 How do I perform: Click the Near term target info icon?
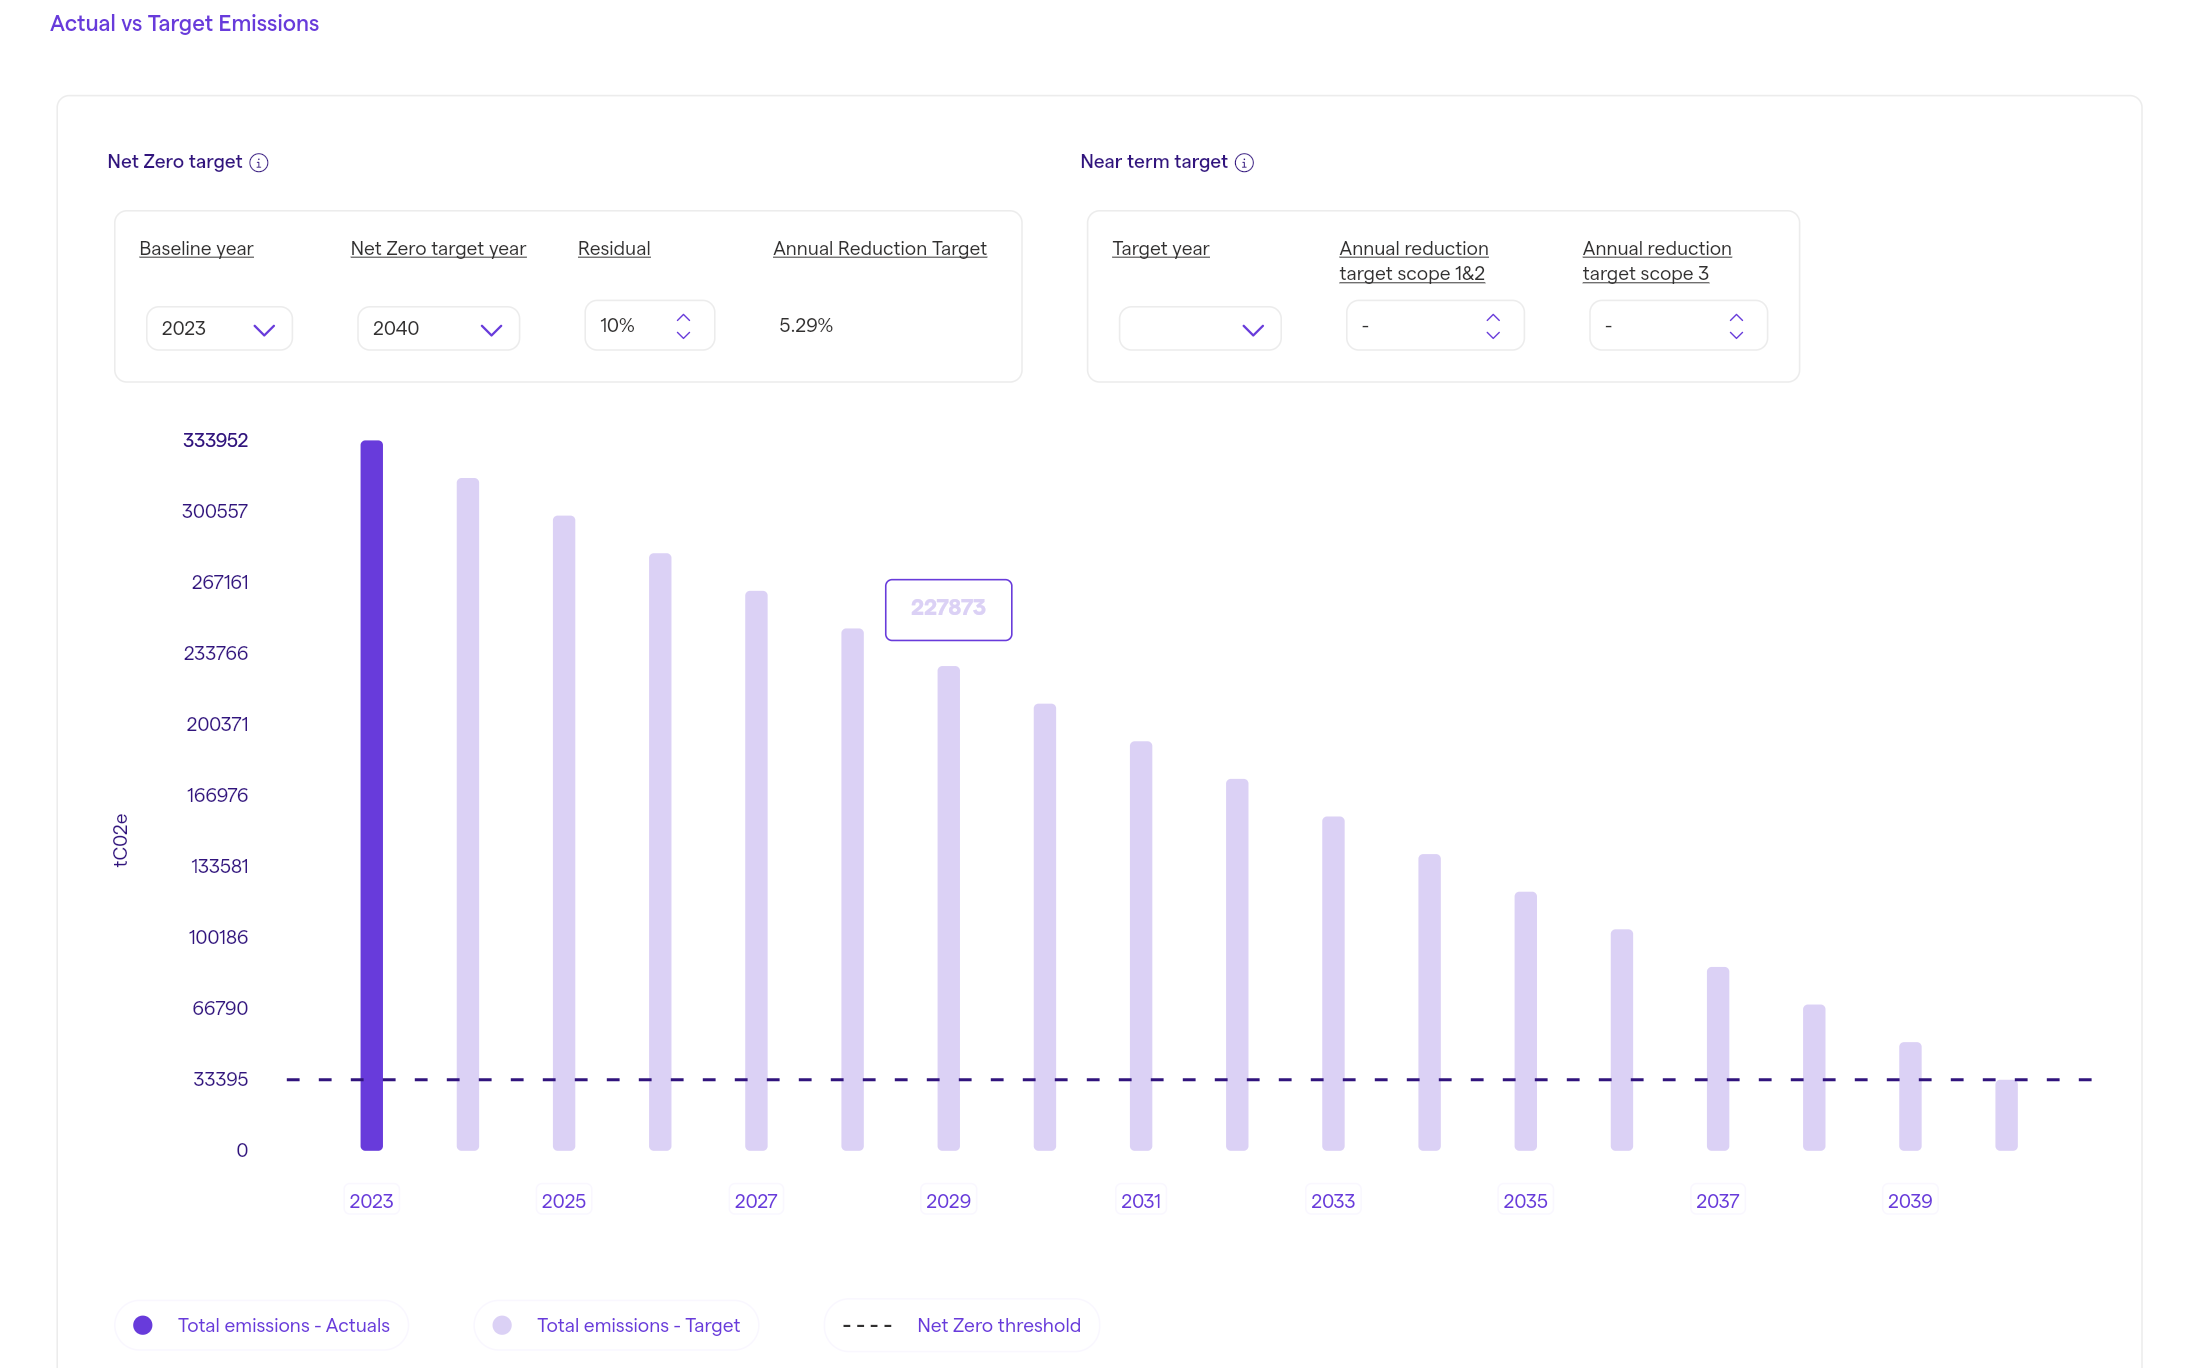point(1244,163)
